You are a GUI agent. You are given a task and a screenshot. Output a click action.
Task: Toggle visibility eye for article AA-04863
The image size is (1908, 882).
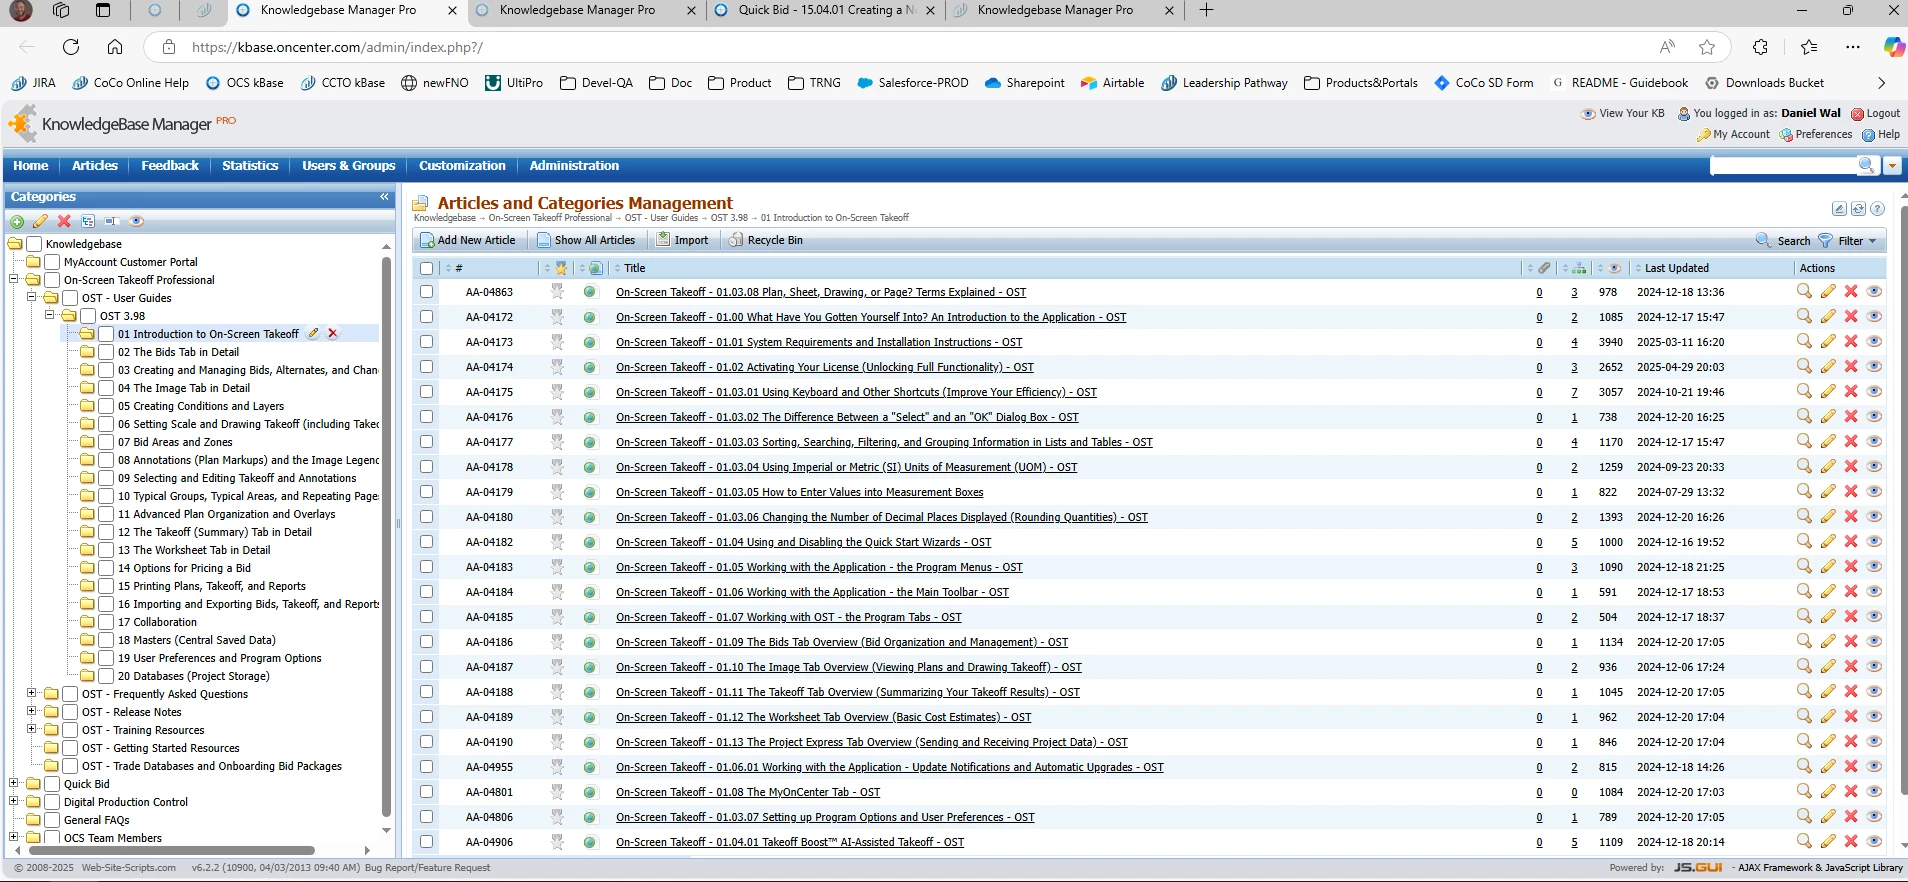(1874, 291)
